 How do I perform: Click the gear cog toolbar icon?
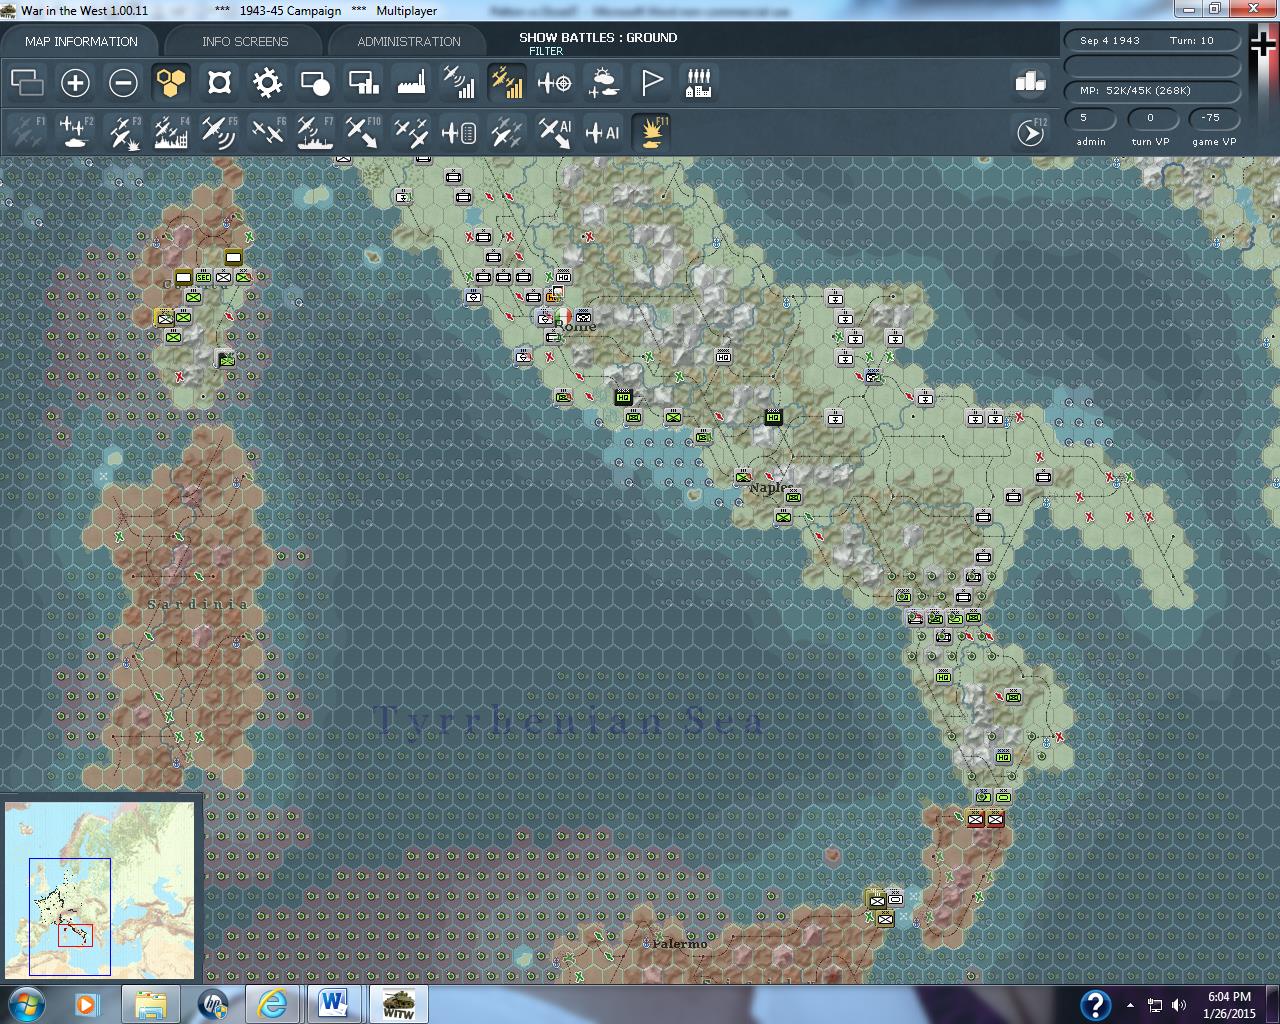tap(267, 83)
